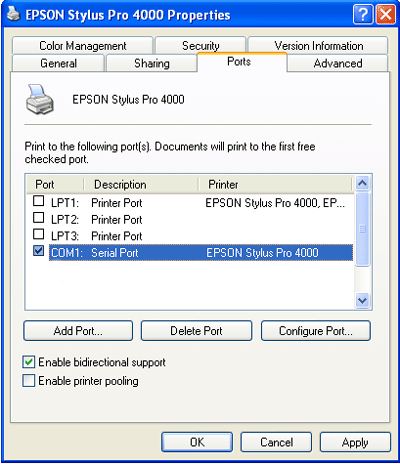Click the 'Printer Port' description of LPT2
Screen dimensions: 400x464
117,219
